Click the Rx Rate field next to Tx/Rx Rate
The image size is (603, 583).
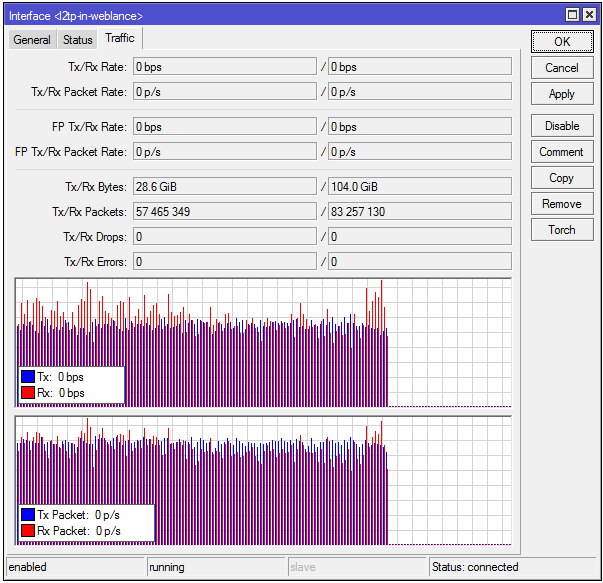[x=420, y=67]
